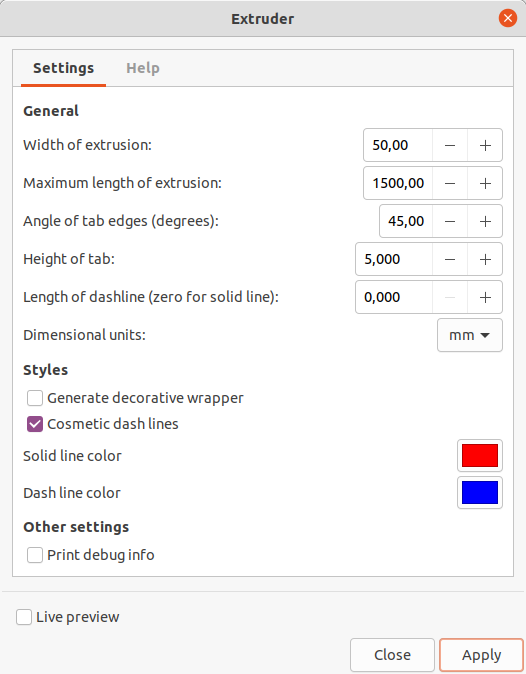Increase Height of tab with plus
Image resolution: width=526 pixels, height=674 pixels.
[485, 259]
